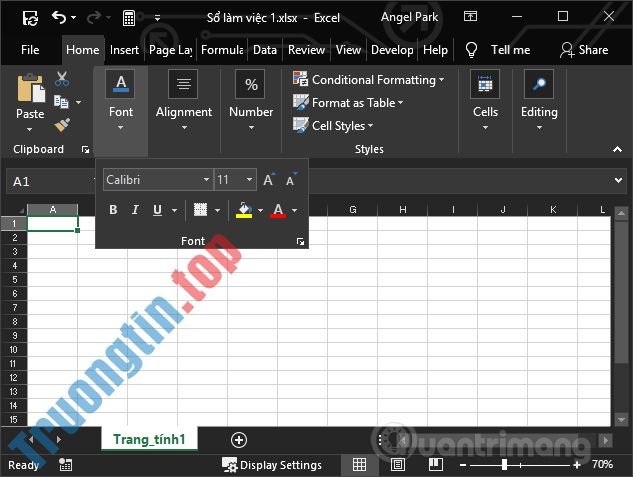
Task: Open the File menu
Action: [30, 50]
